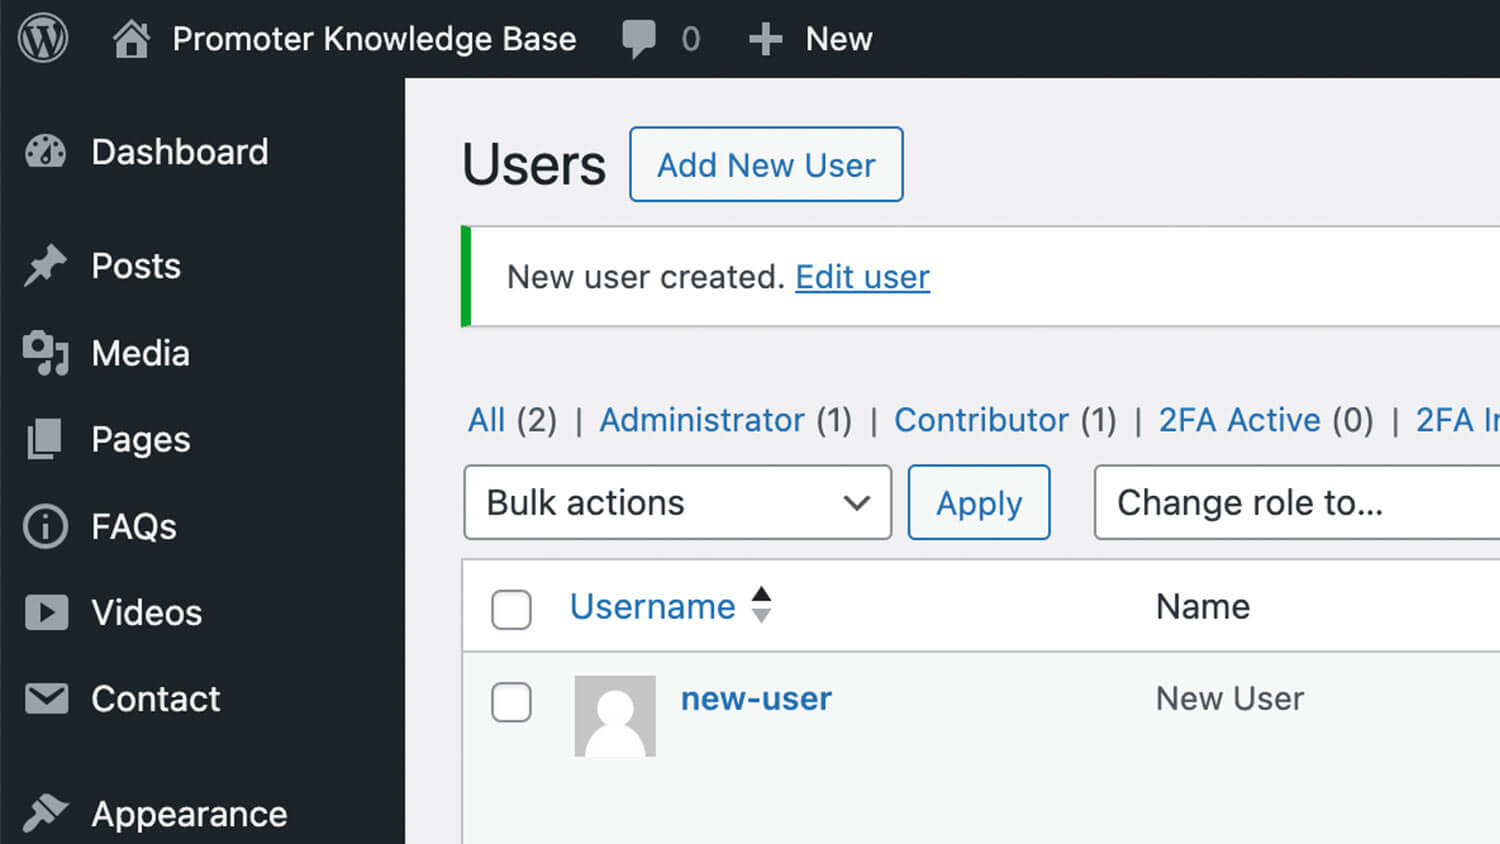
Task: Click the FAQs info icon
Action: (45, 526)
